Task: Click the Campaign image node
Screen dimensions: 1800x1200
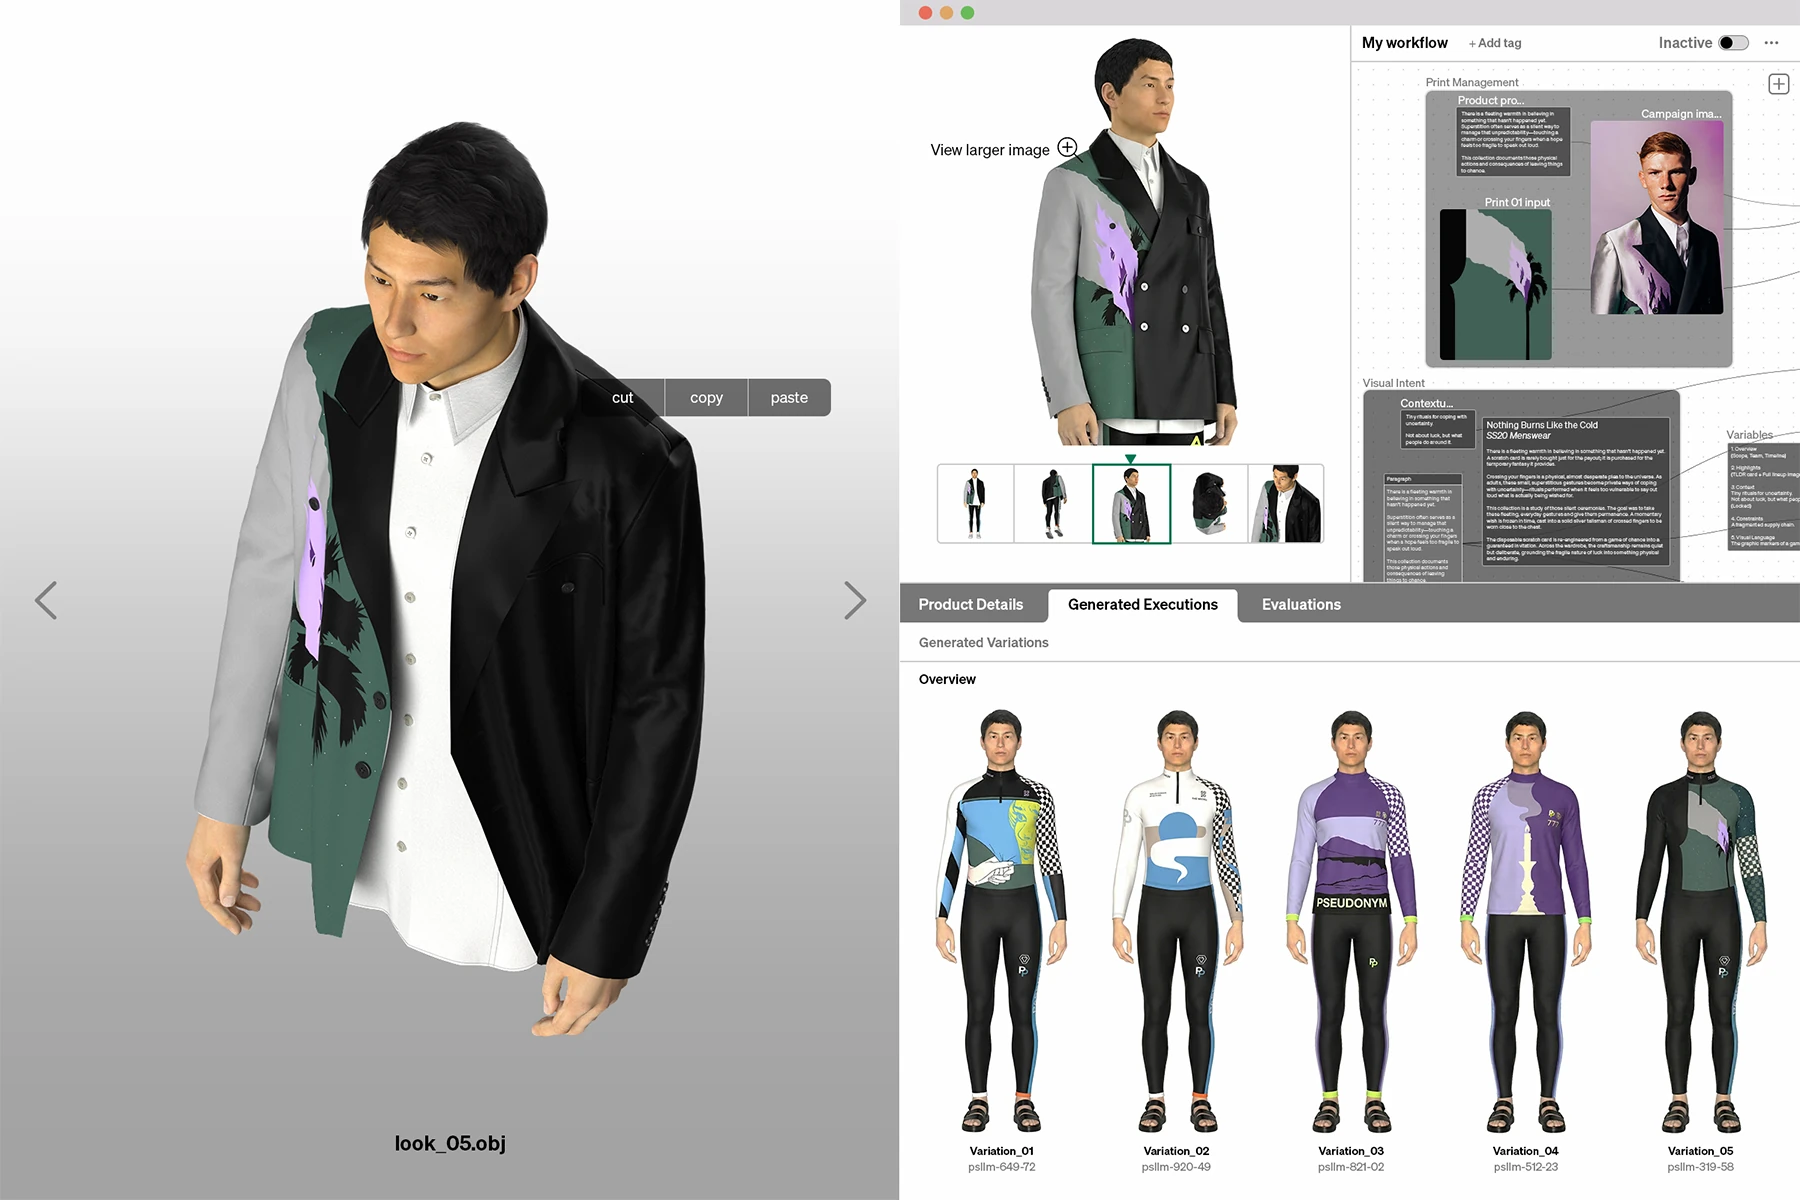Action: click(1657, 217)
